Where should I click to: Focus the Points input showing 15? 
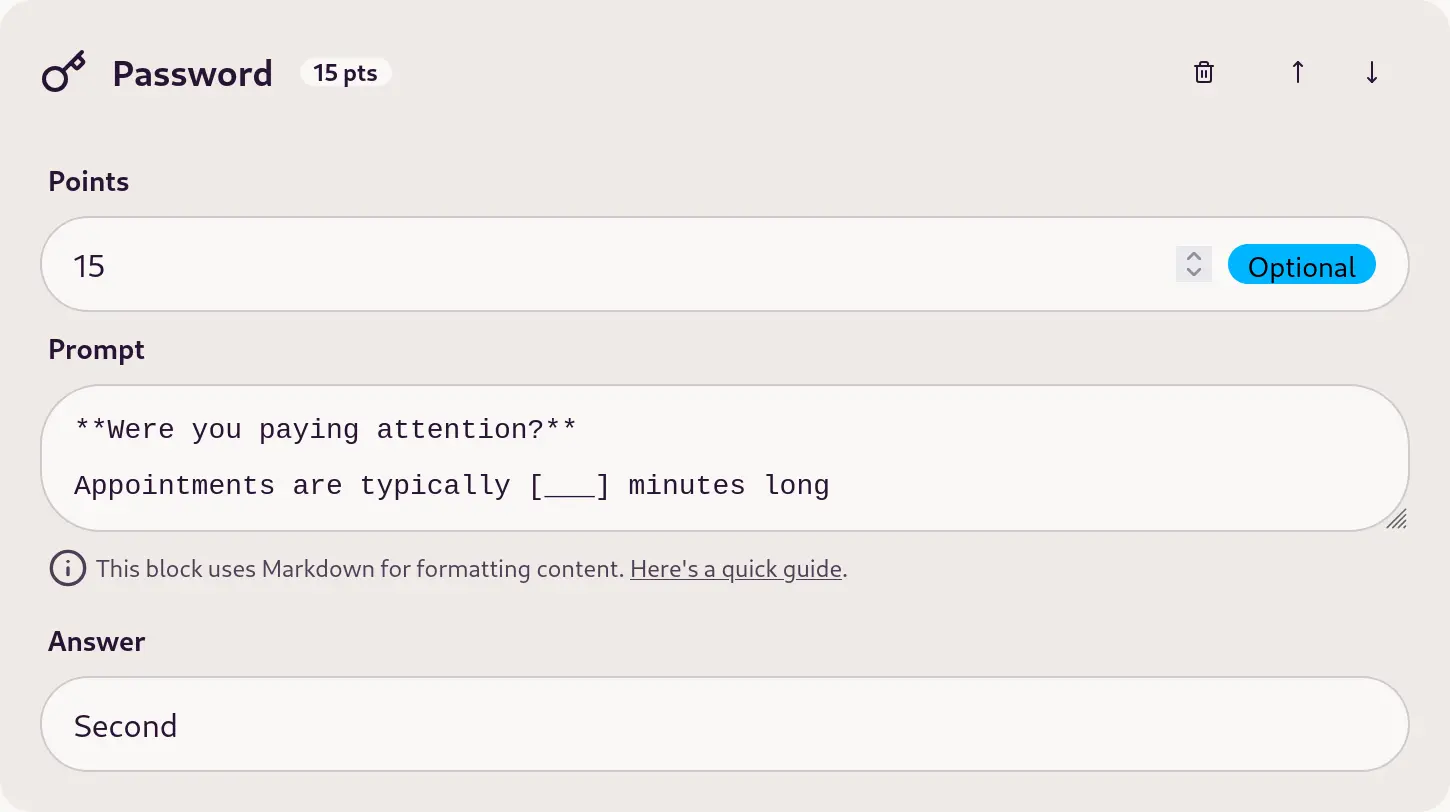point(608,266)
